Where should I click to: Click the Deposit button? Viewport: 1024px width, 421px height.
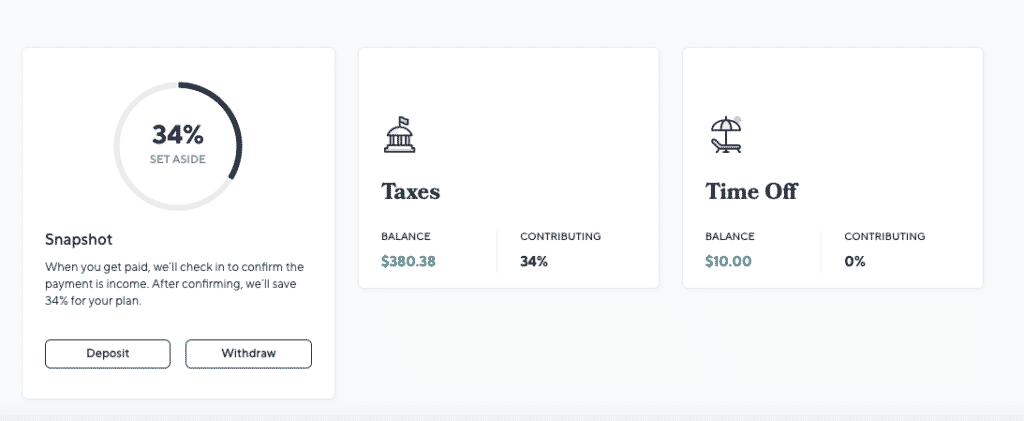[108, 354]
